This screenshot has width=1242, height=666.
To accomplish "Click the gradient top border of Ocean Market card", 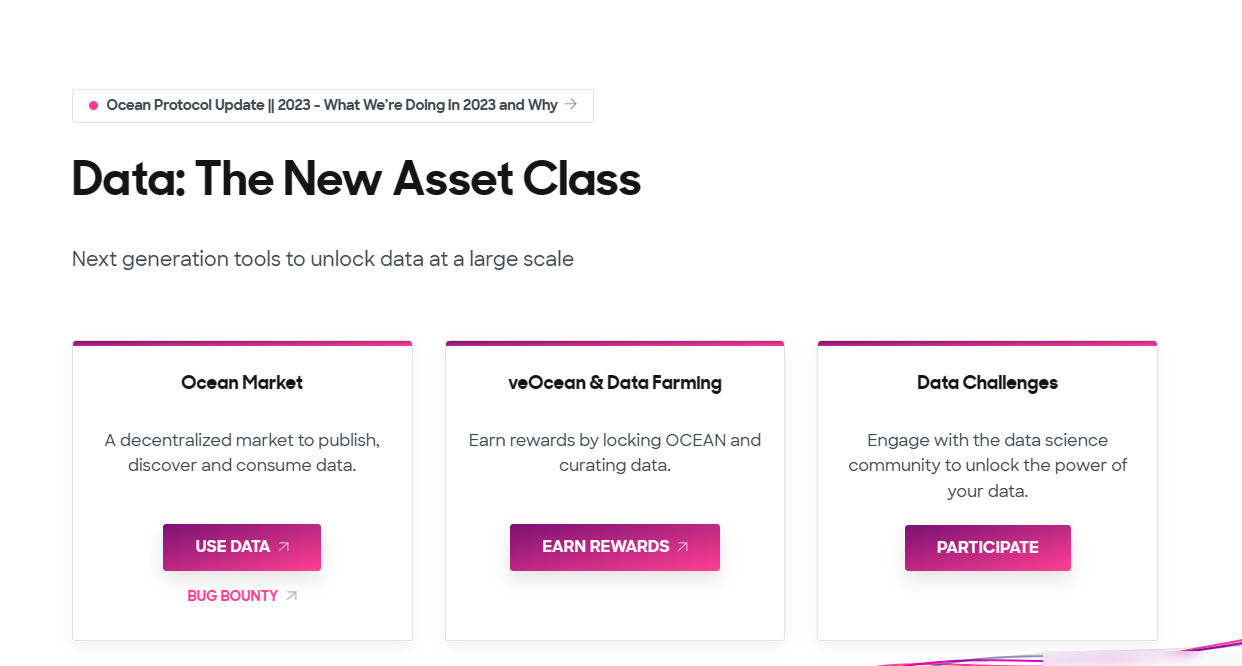I will tap(242, 343).
